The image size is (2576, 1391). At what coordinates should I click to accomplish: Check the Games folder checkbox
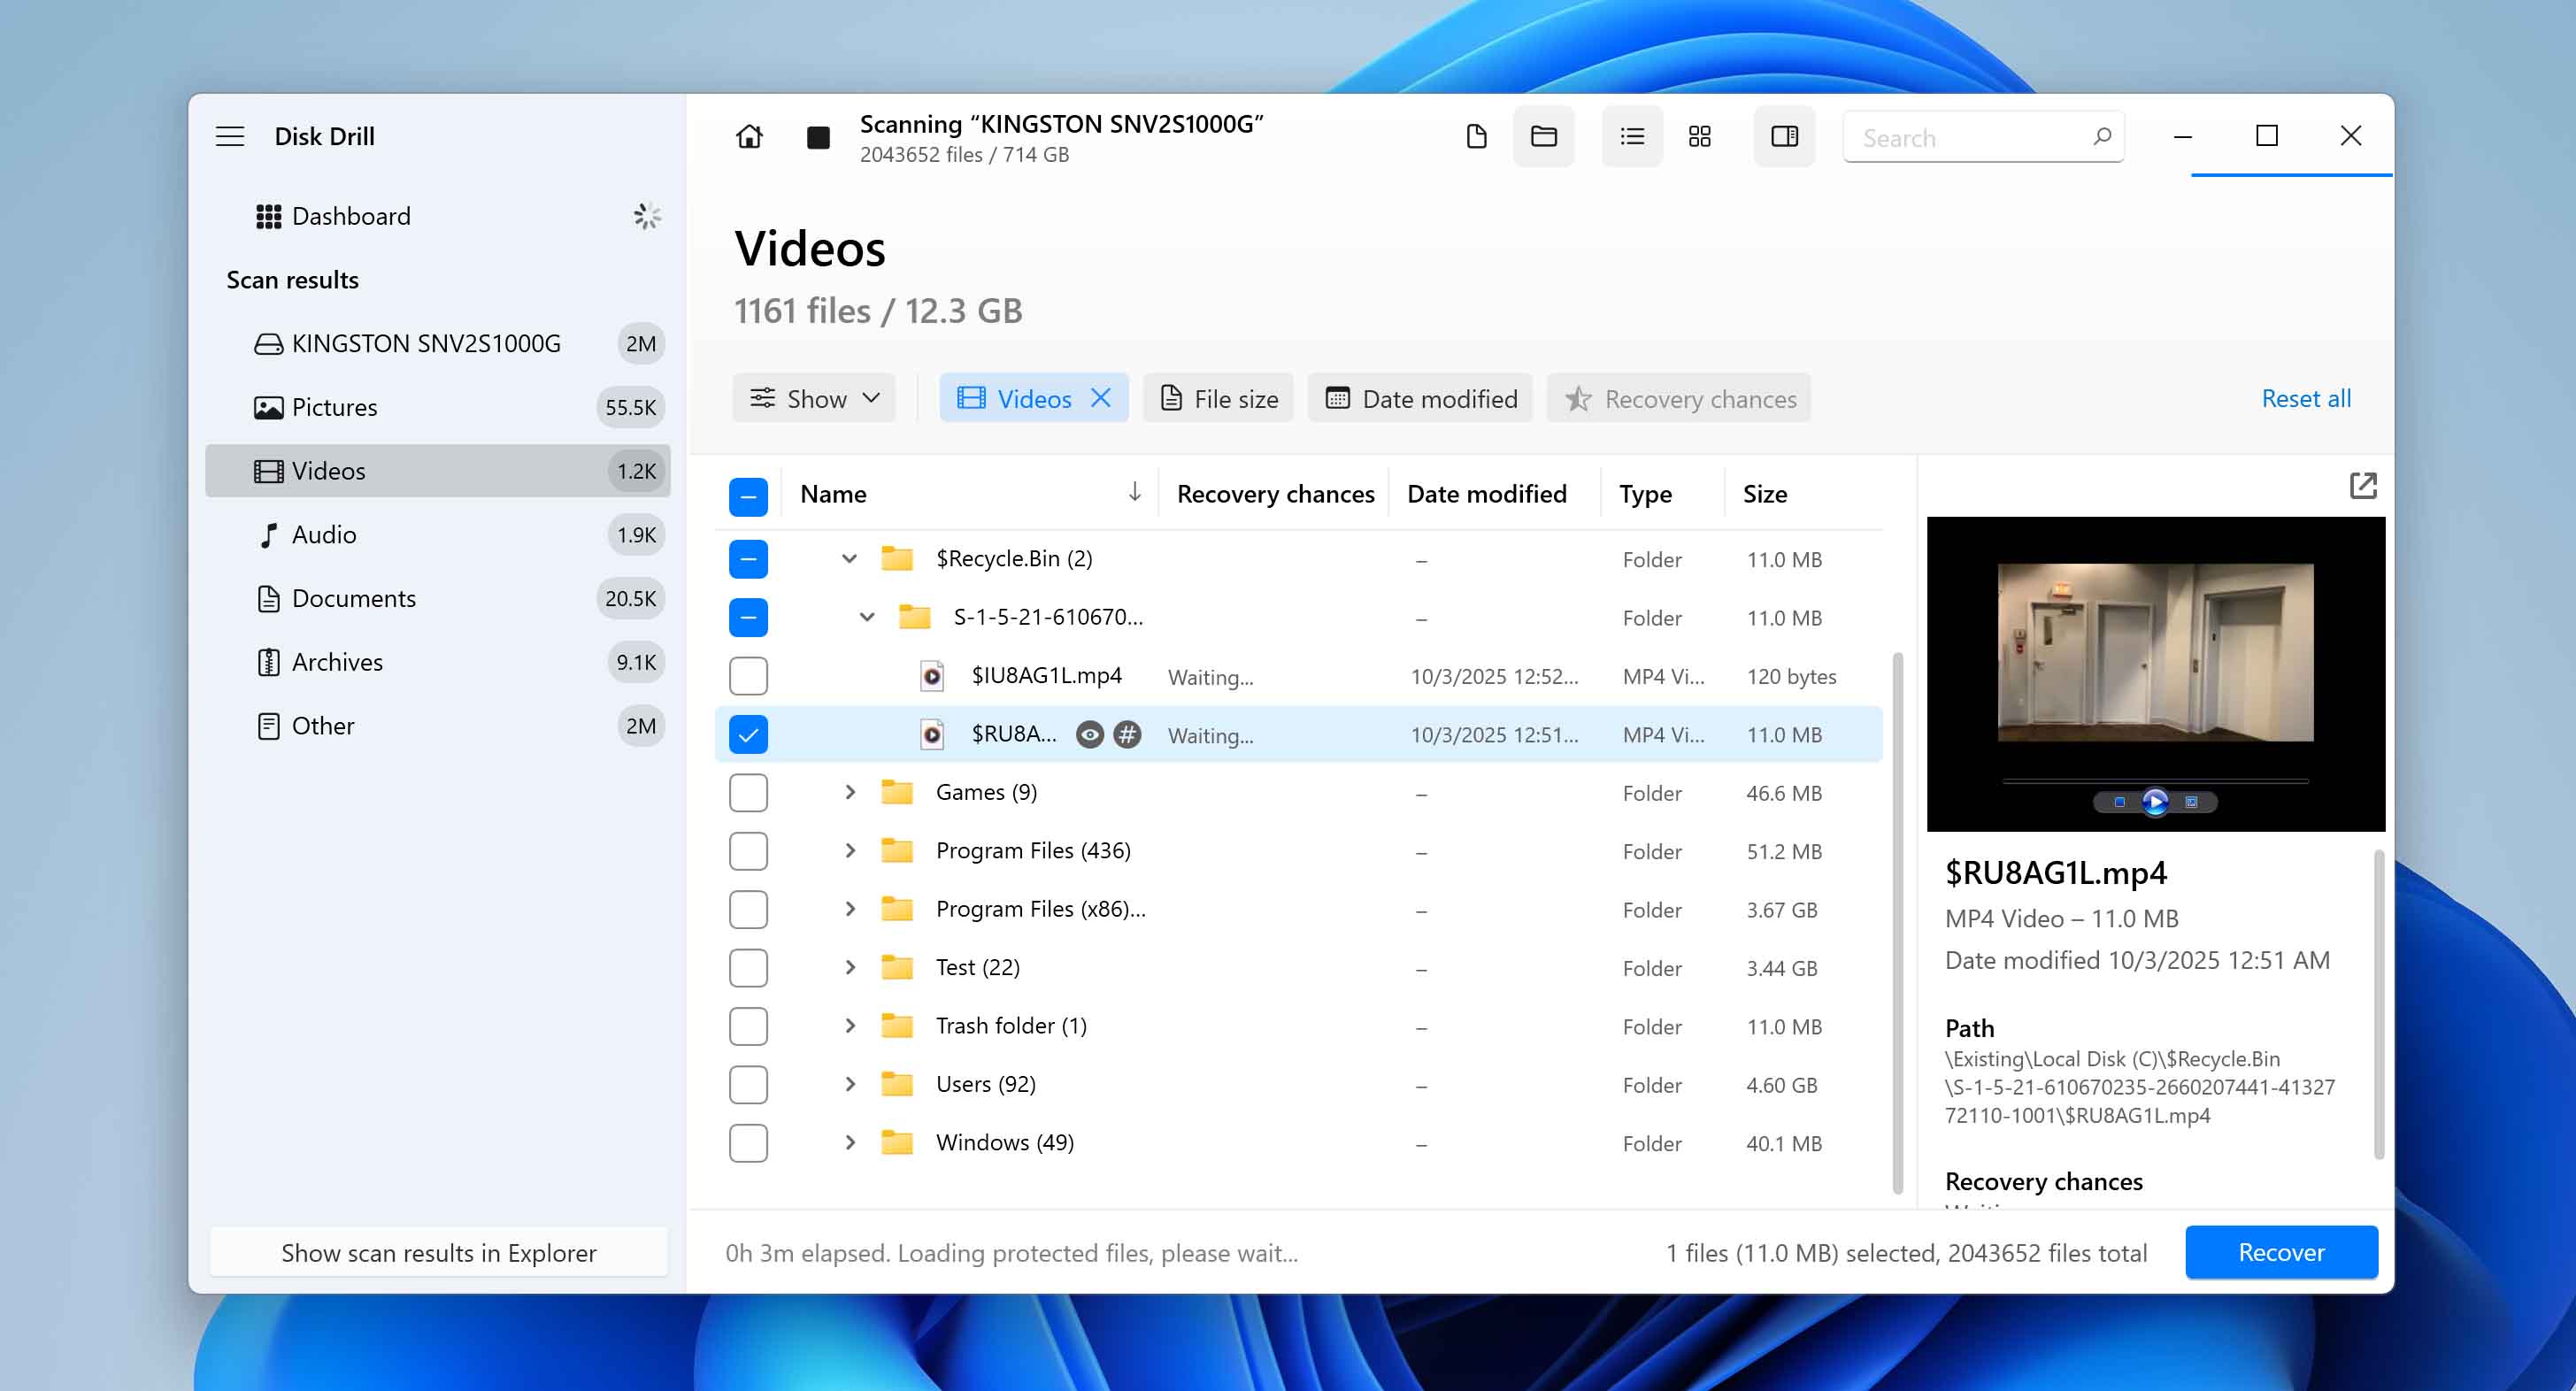748,792
